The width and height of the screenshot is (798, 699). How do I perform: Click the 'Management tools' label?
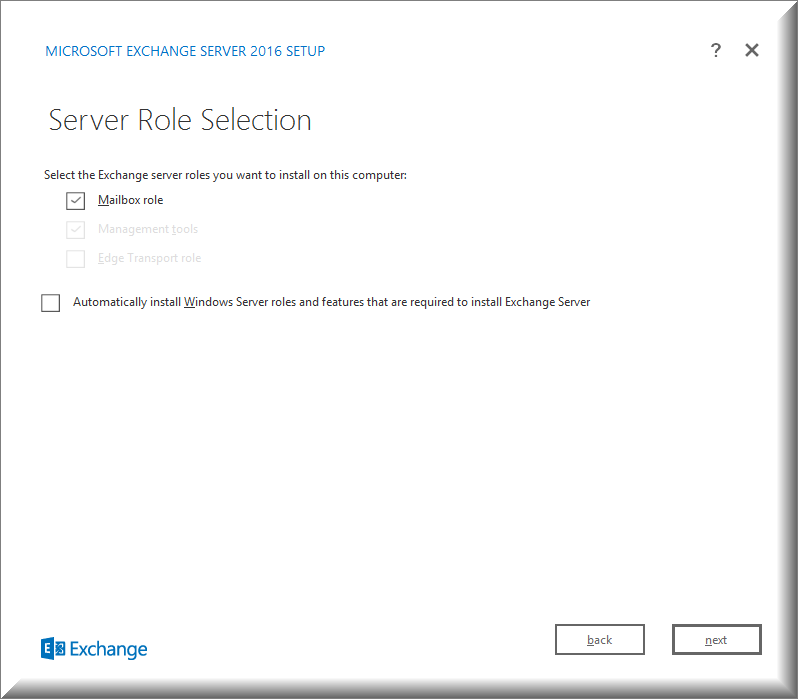(148, 229)
